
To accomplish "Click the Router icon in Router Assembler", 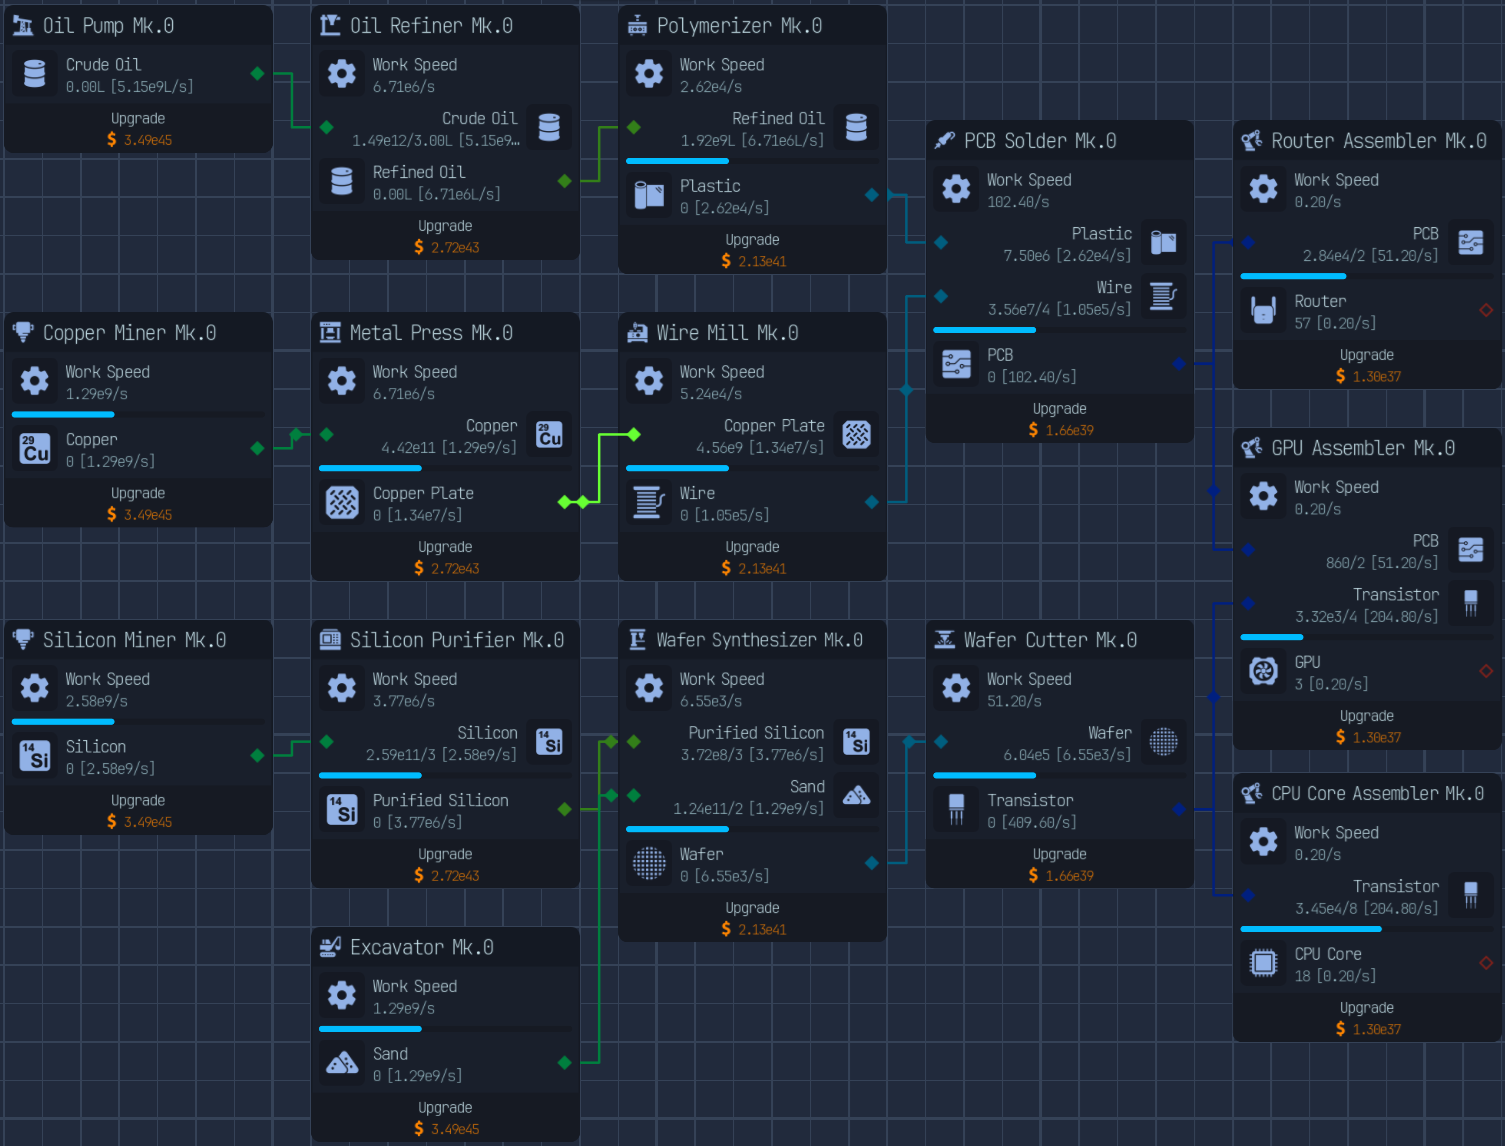I will 1263,311.
